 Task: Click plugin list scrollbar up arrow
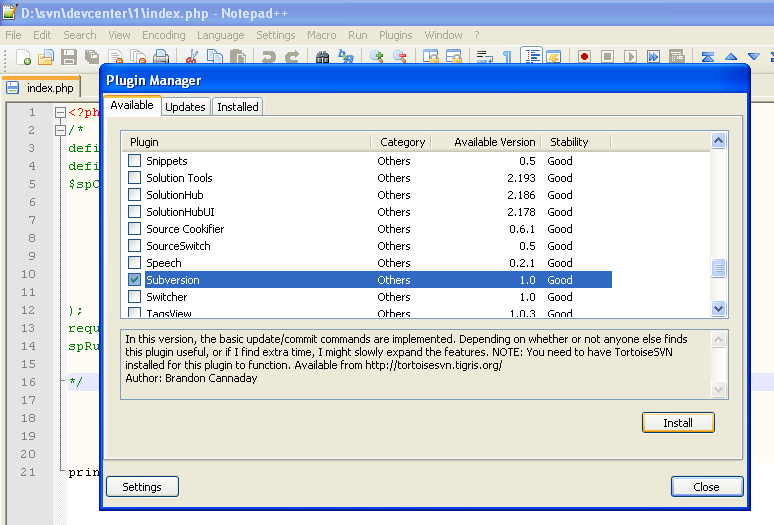(718, 141)
